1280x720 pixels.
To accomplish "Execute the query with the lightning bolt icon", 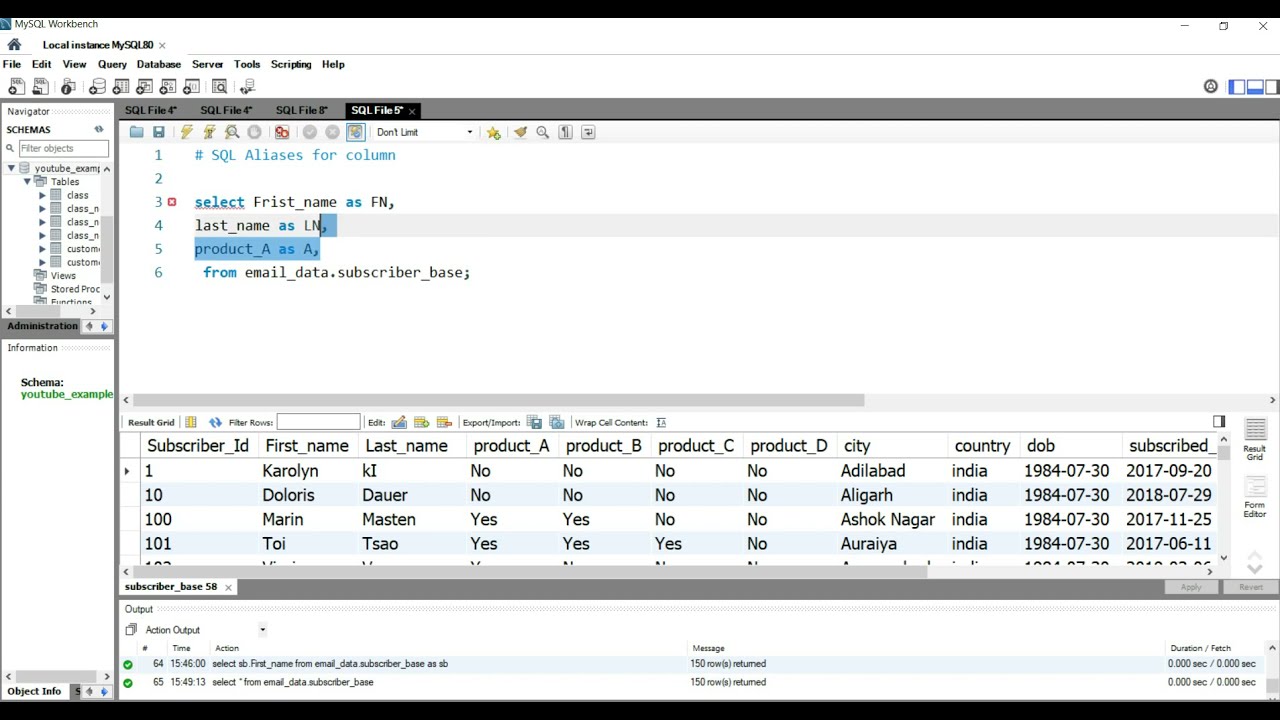I will [x=186, y=132].
